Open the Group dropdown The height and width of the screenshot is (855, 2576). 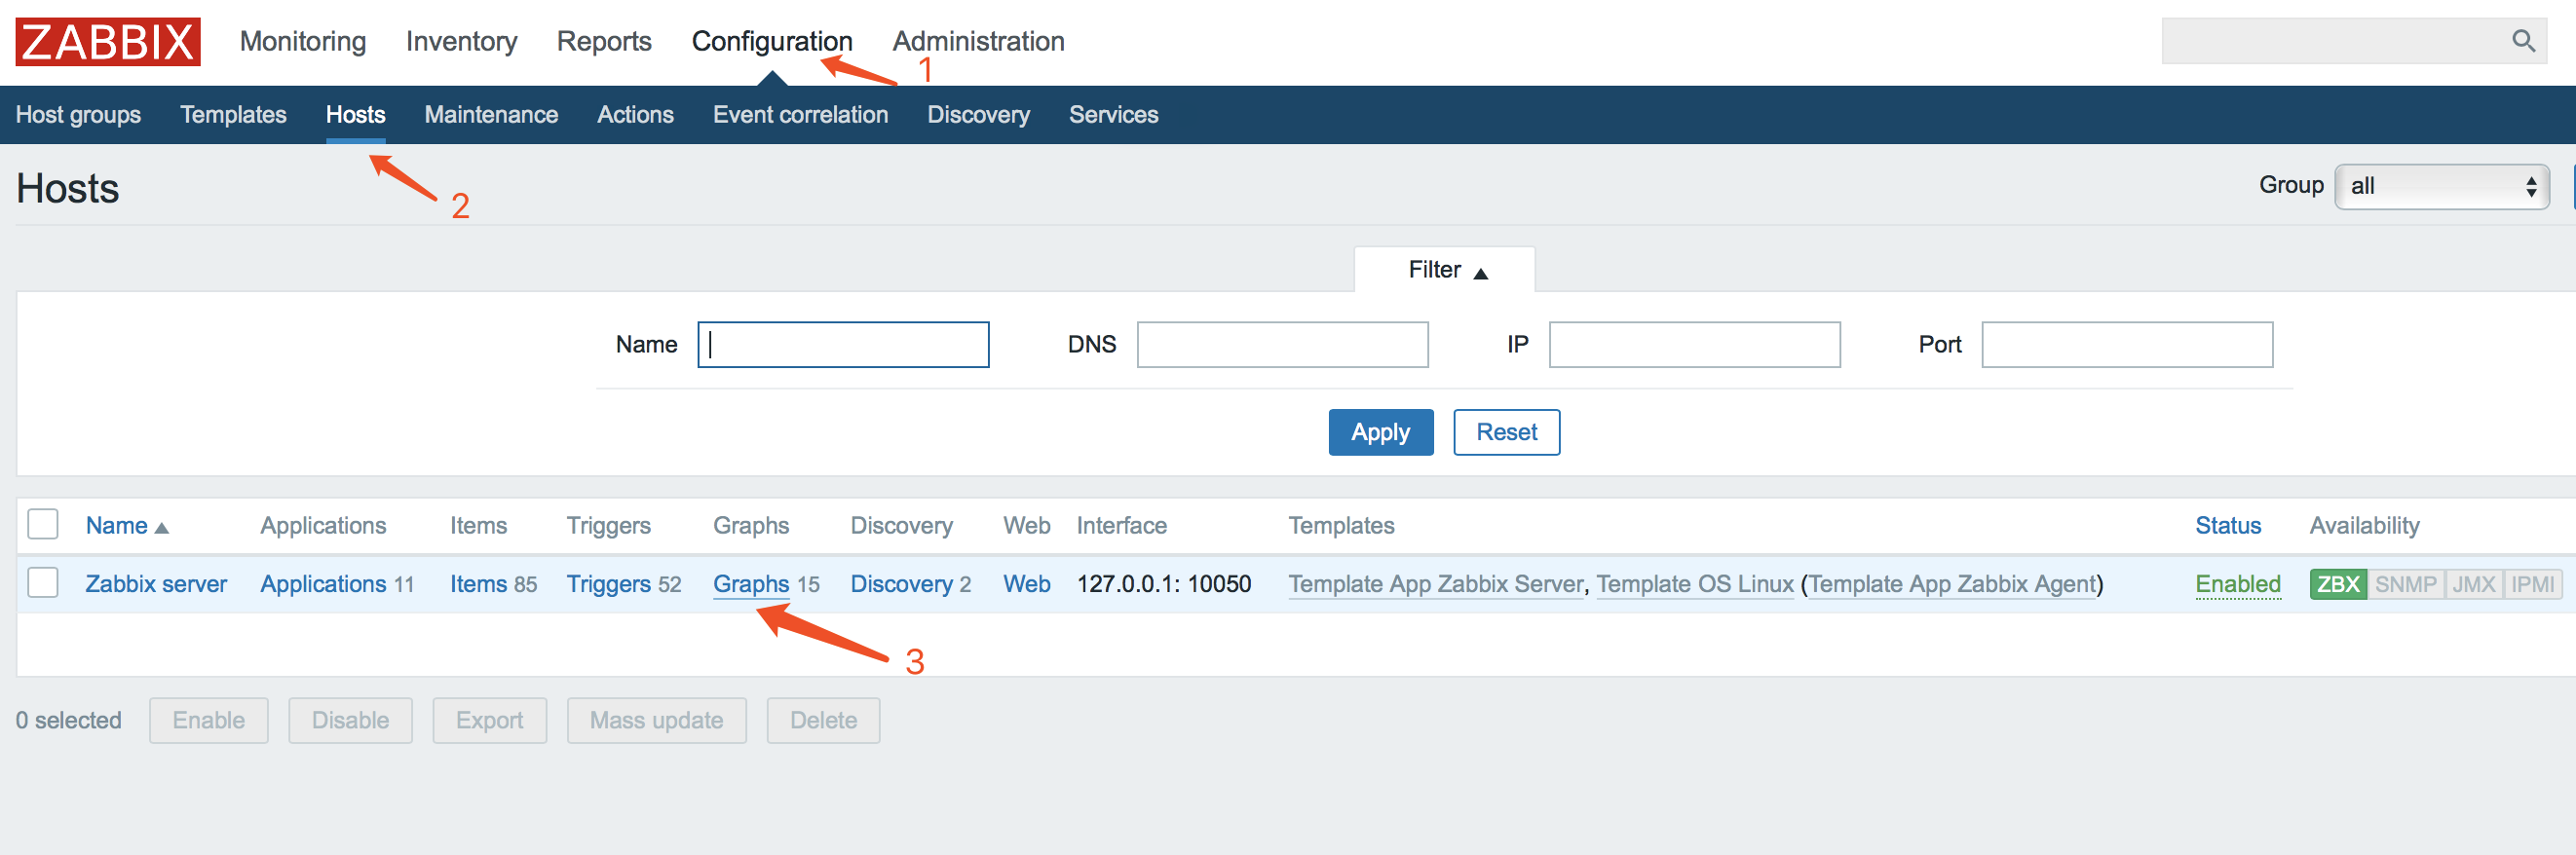pos(2441,186)
